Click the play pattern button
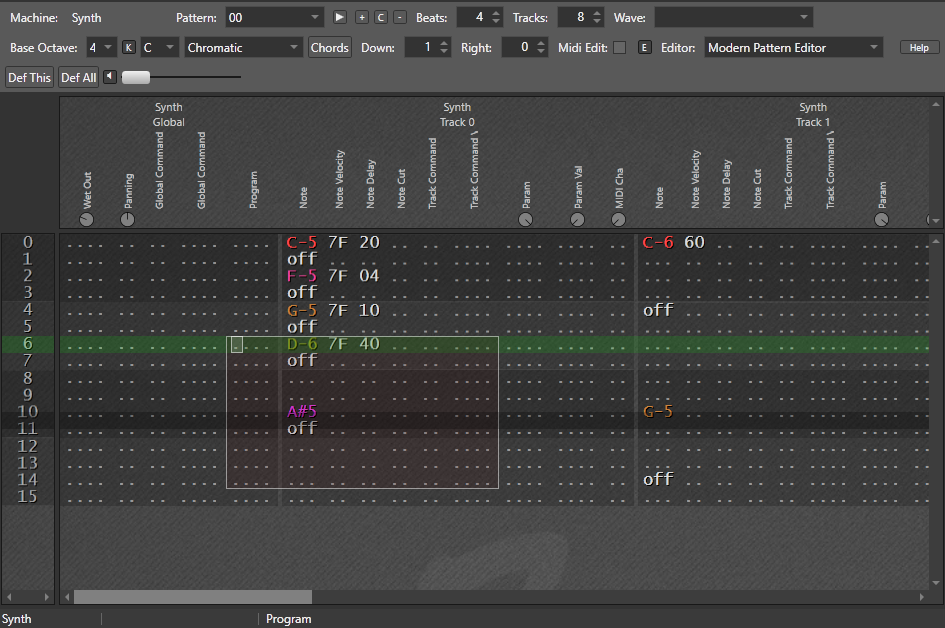Viewport: 945px width, 628px height. click(x=340, y=17)
